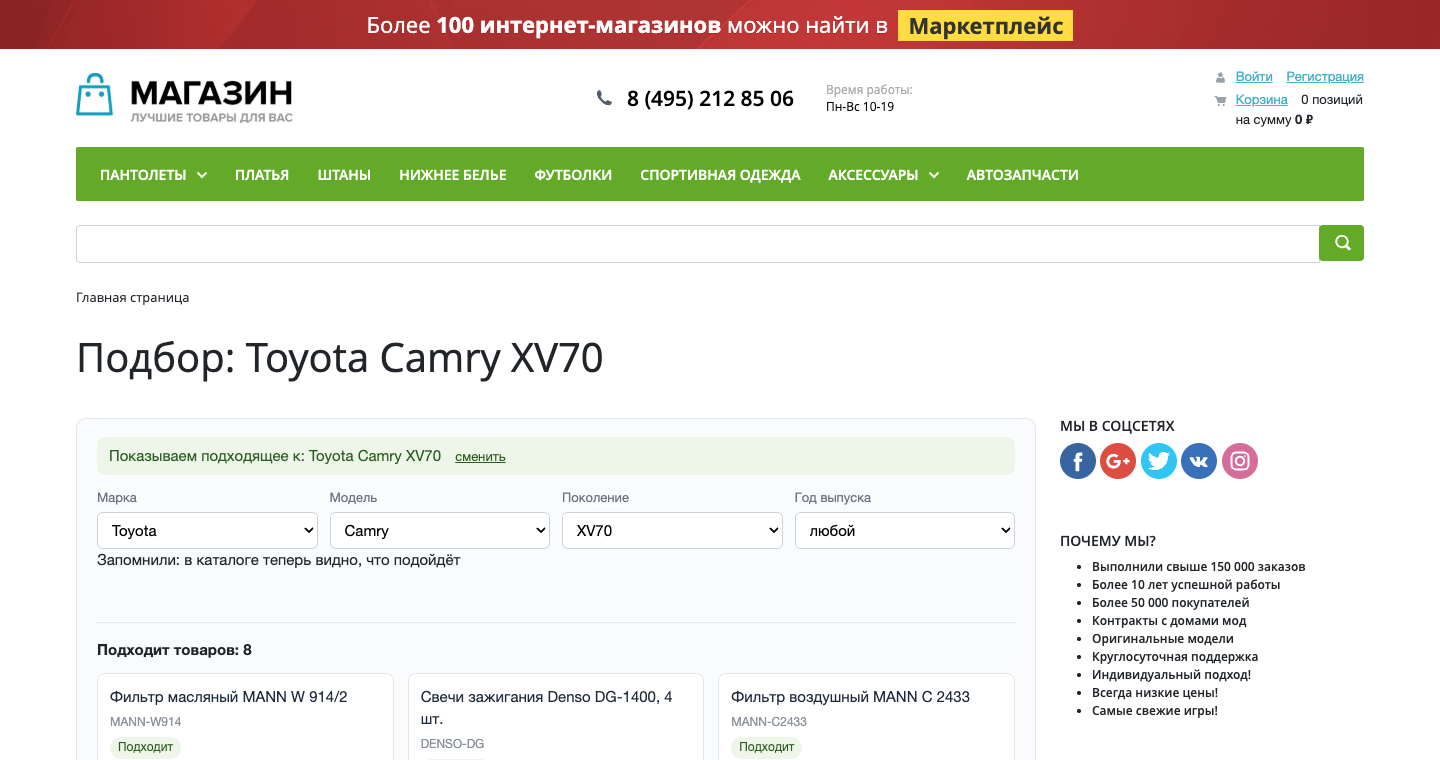This screenshot has height=760, width=1440.
Task: Open the Штаны category
Action: point(344,175)
